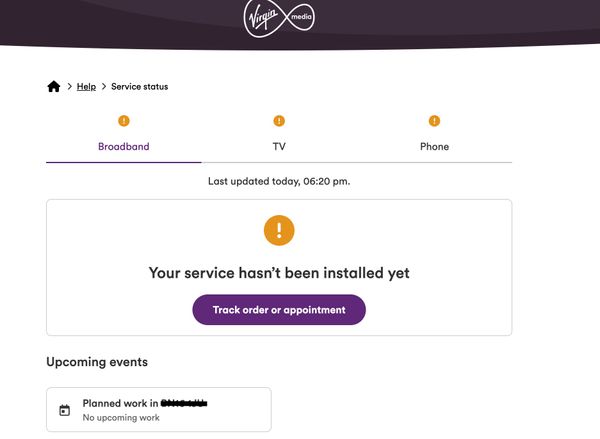This screenshot has height=439, width=600.
Task: Click the Upcoming events heading
Action: [x=97, y=362]
